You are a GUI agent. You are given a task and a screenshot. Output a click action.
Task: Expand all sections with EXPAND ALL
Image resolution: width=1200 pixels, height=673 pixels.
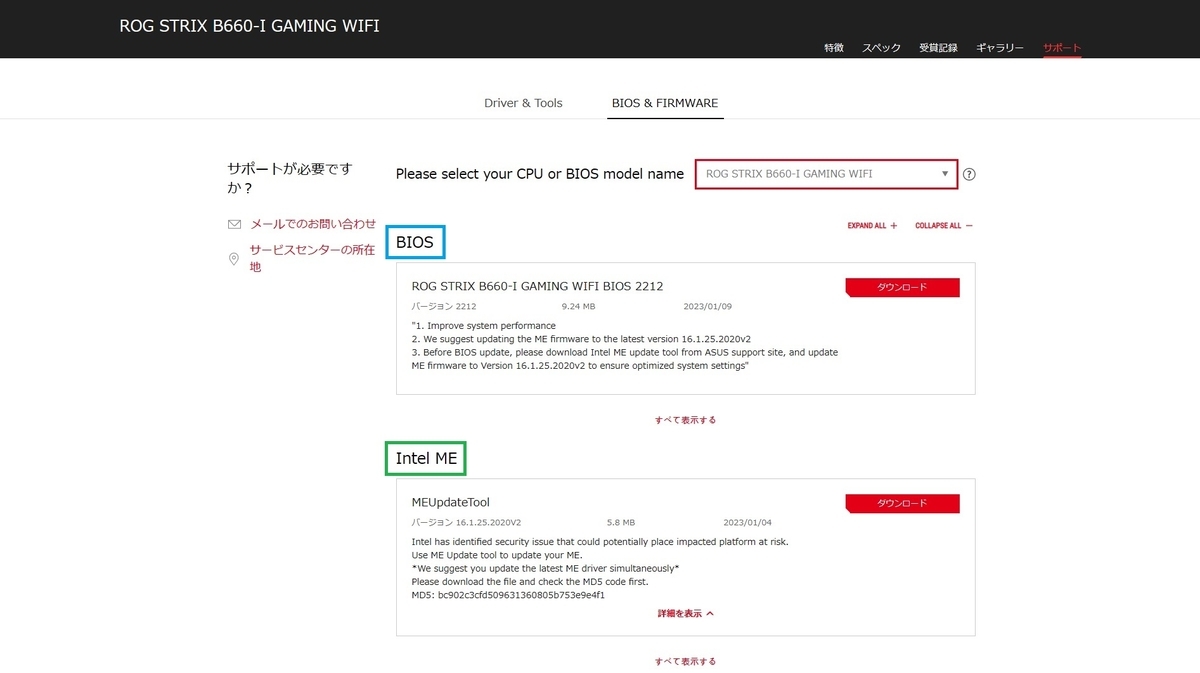point(872,226)
